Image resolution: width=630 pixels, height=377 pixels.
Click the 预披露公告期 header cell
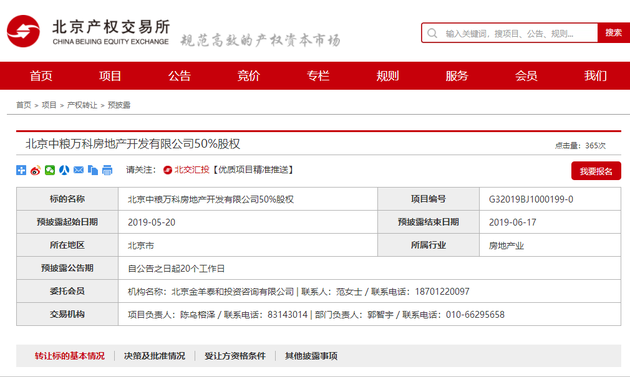(67, 268)
